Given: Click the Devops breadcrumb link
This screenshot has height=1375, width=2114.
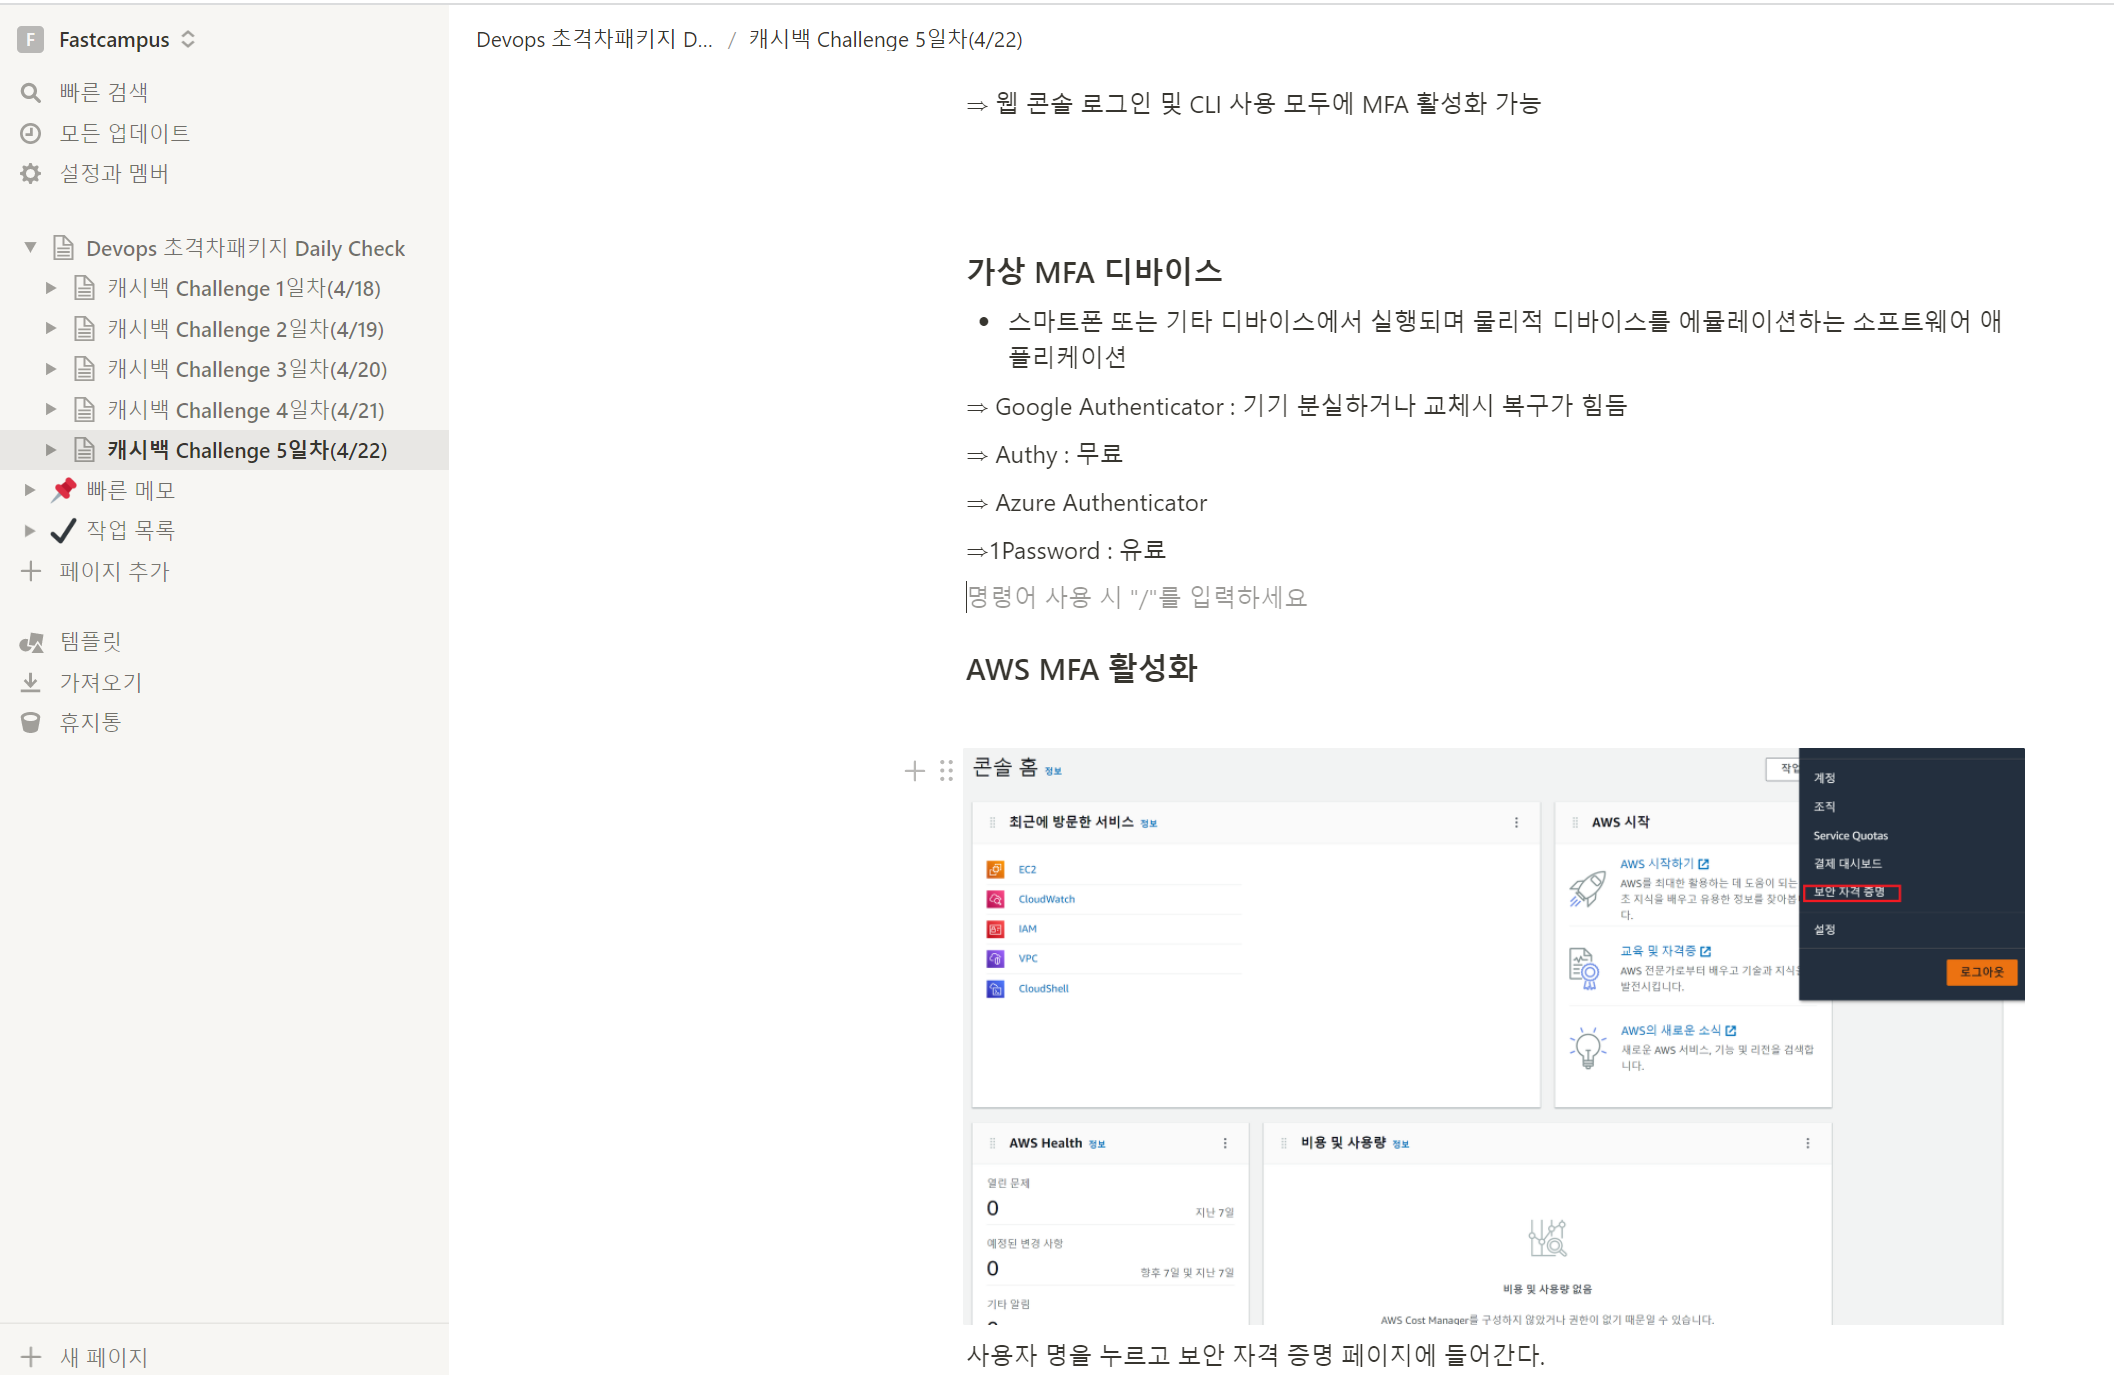Looking at the screenshot, I should click(x=593, y=40).
